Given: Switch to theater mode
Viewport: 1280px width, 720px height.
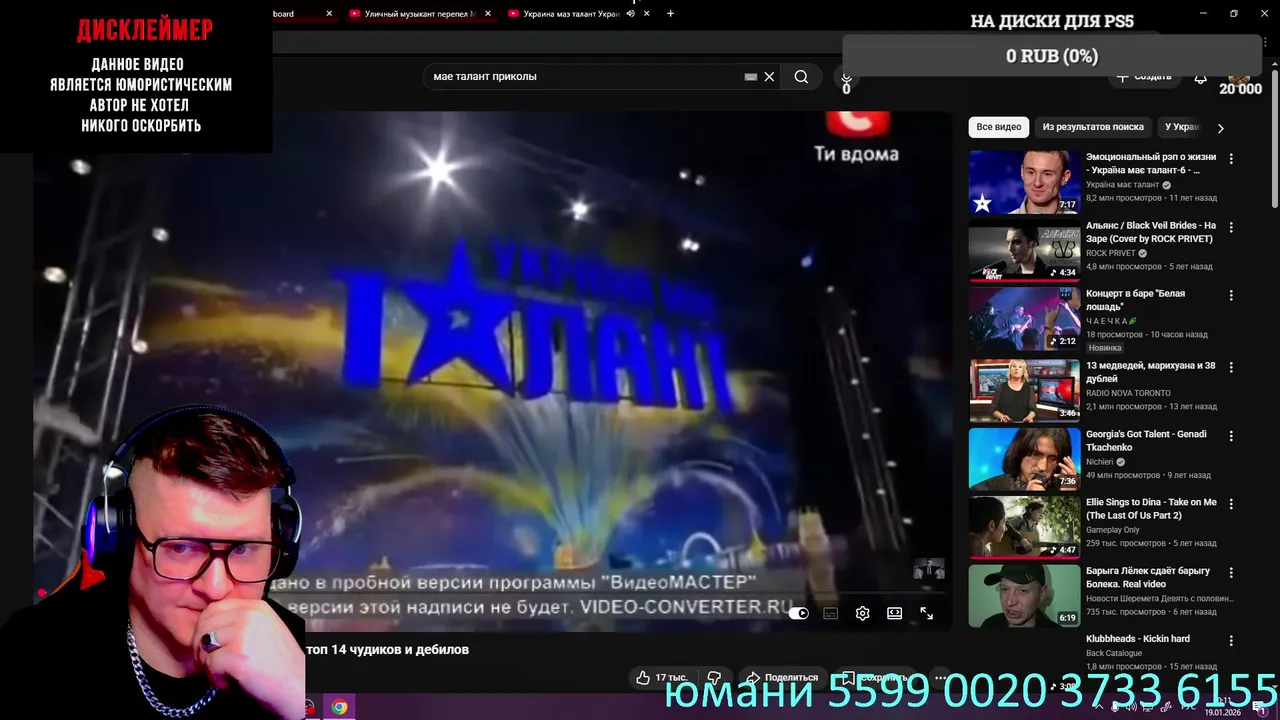Looking at the screenshot, I should point(894,613).
